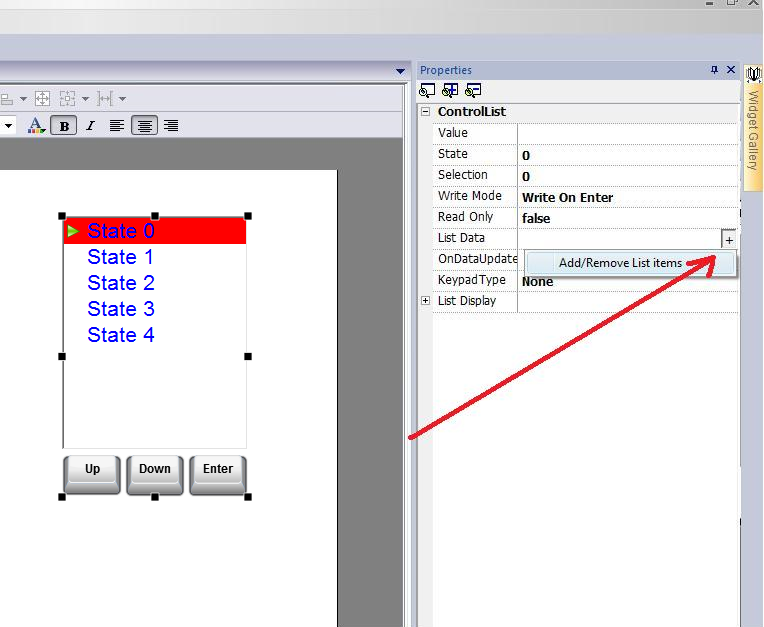764x627 pixels.
Task: Select State 3 in the control list
Action: (121, 309)
